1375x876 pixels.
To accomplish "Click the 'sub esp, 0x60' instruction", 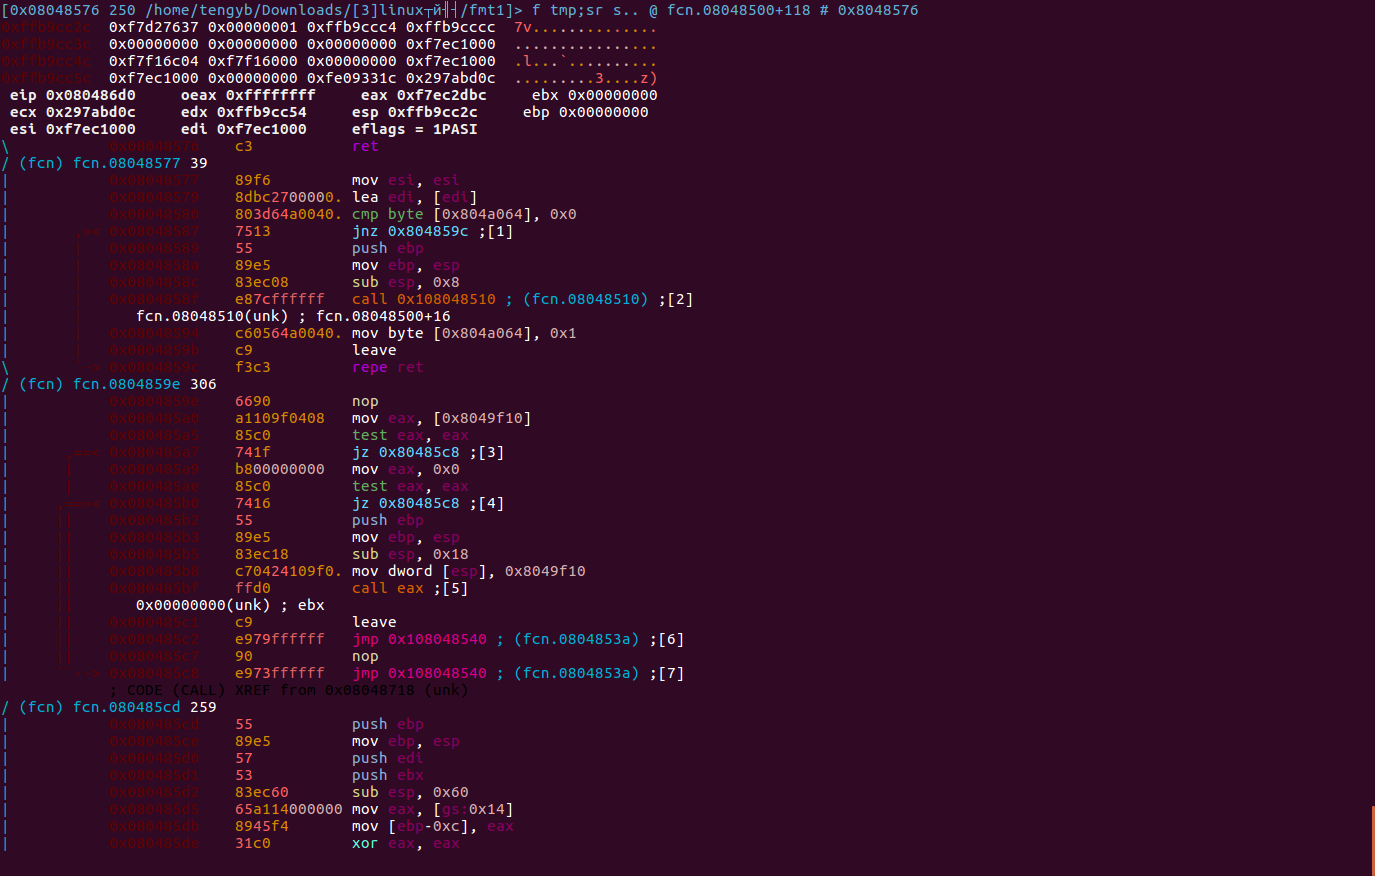I will click(x=410, y=792).
